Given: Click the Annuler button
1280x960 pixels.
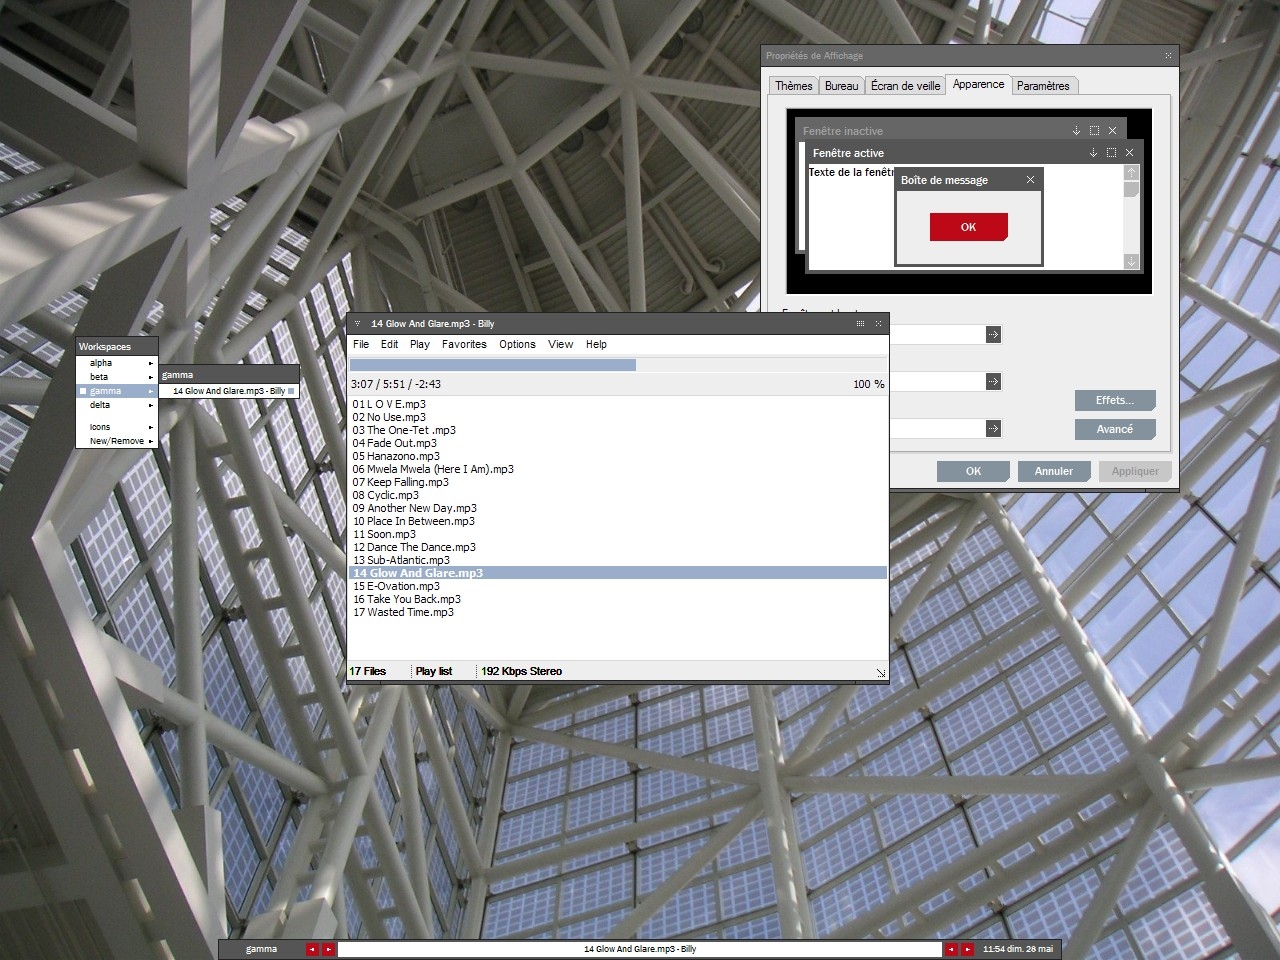Looking at the screenshot, I should coord(1054,471).
